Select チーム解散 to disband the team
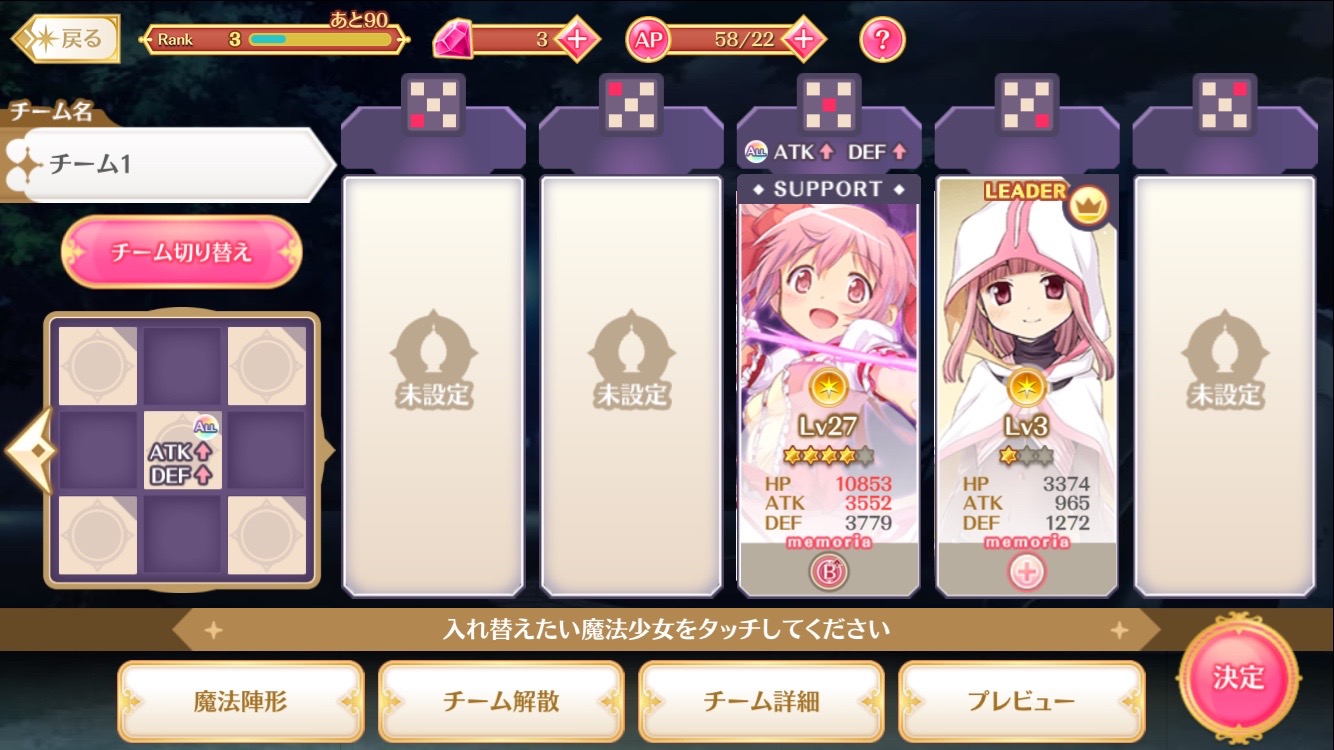This screenshot has width=1334, height=750. [x=501, y=701]
